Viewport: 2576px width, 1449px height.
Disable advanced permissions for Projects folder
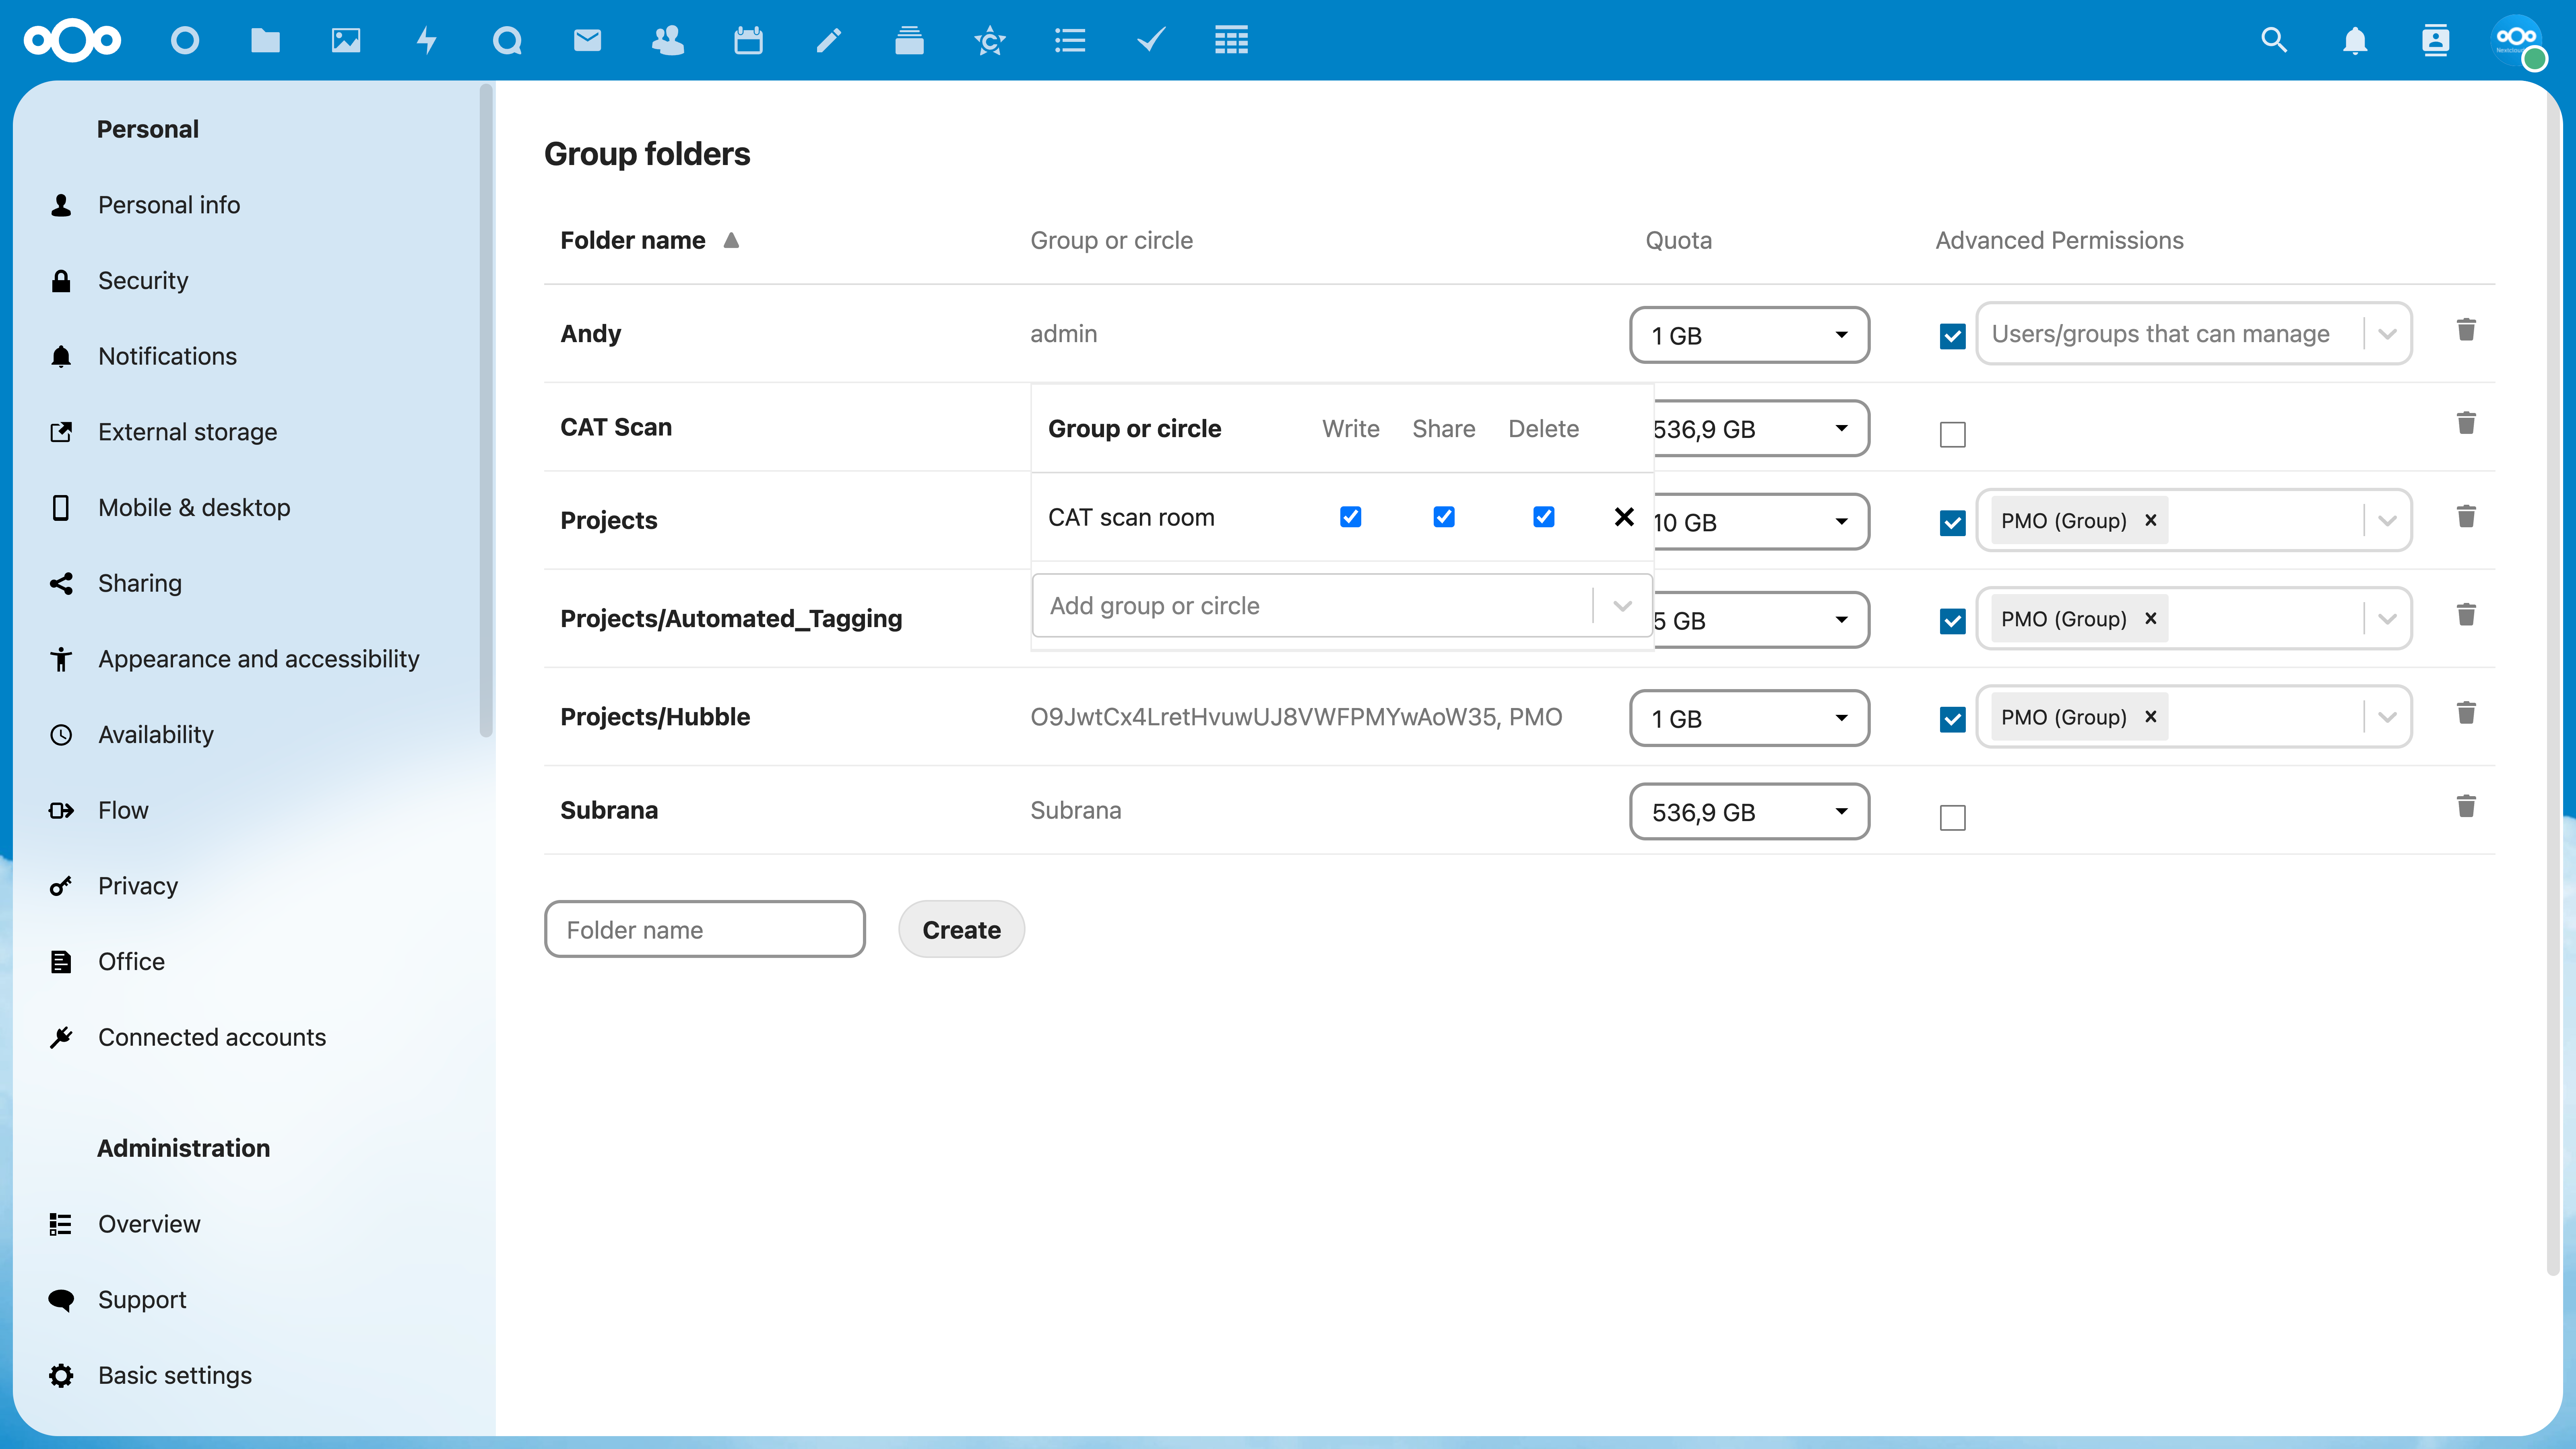click(x=1952, y=523)
